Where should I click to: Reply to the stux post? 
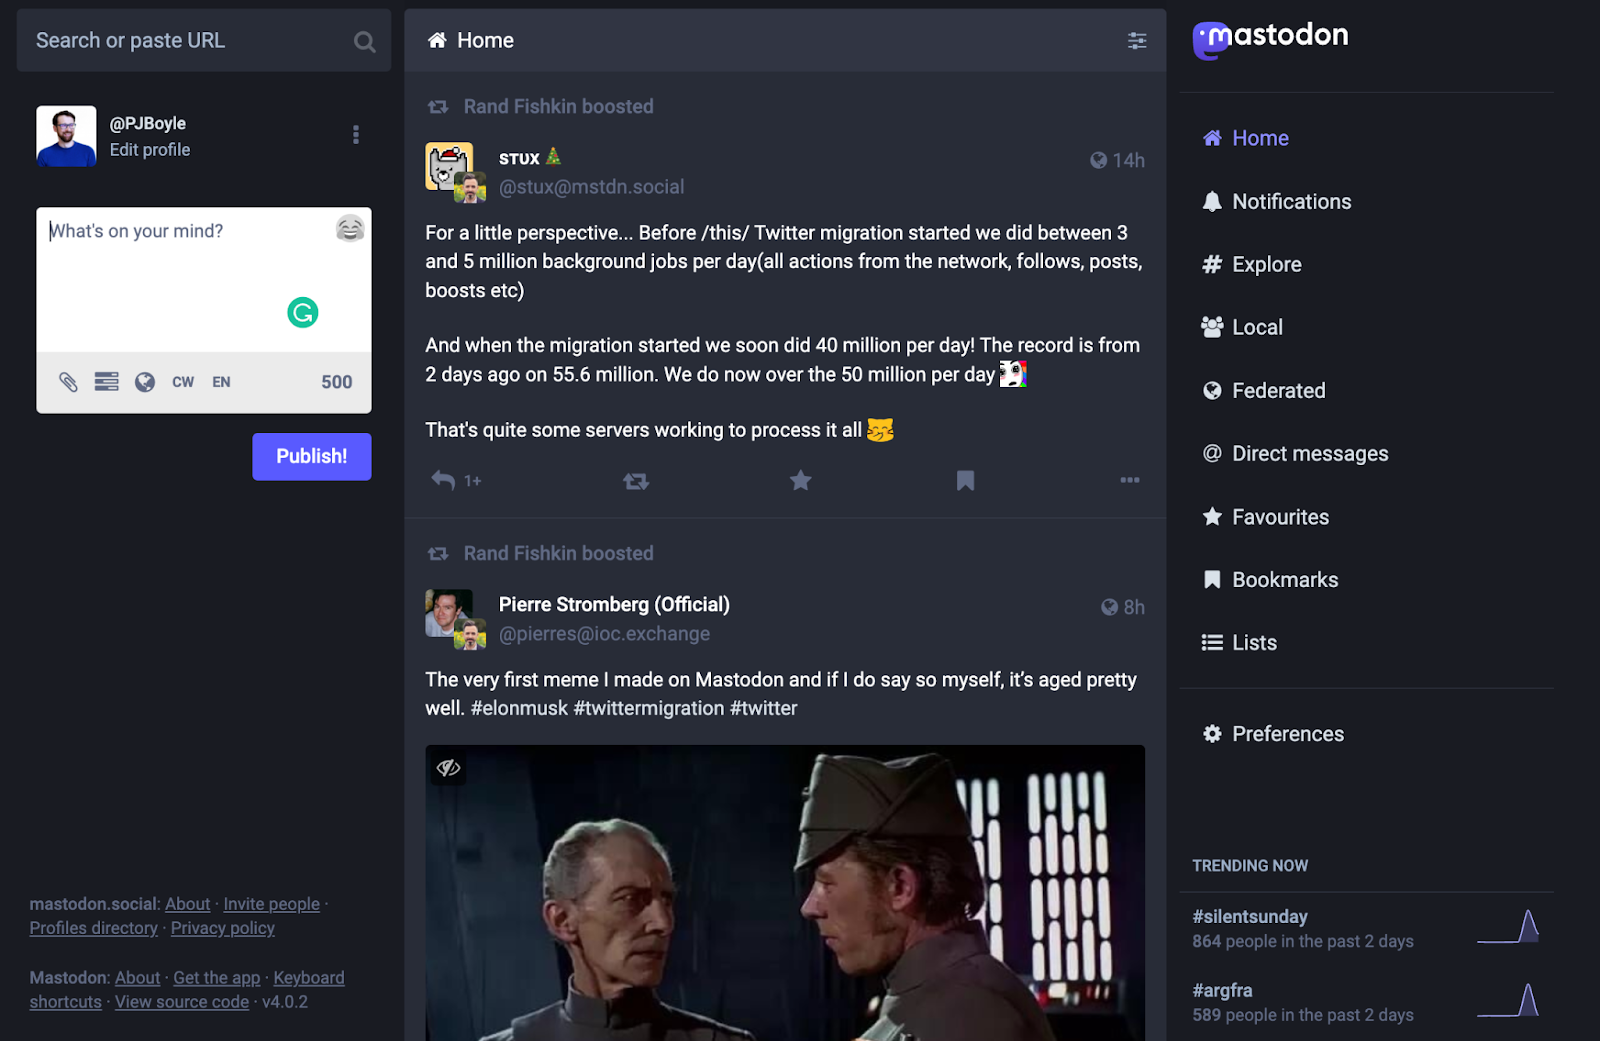[x=443, y=481]
